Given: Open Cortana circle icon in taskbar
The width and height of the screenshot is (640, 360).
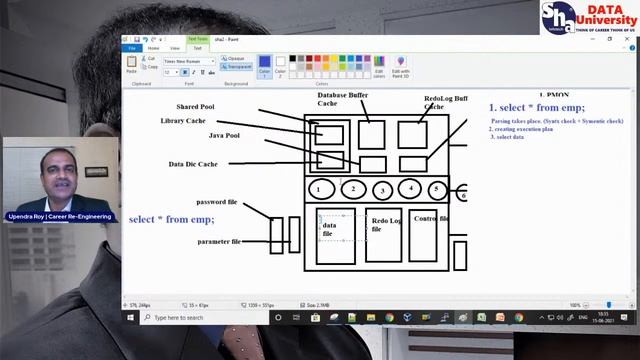Looking at the screenshot, I should point(278,318).
